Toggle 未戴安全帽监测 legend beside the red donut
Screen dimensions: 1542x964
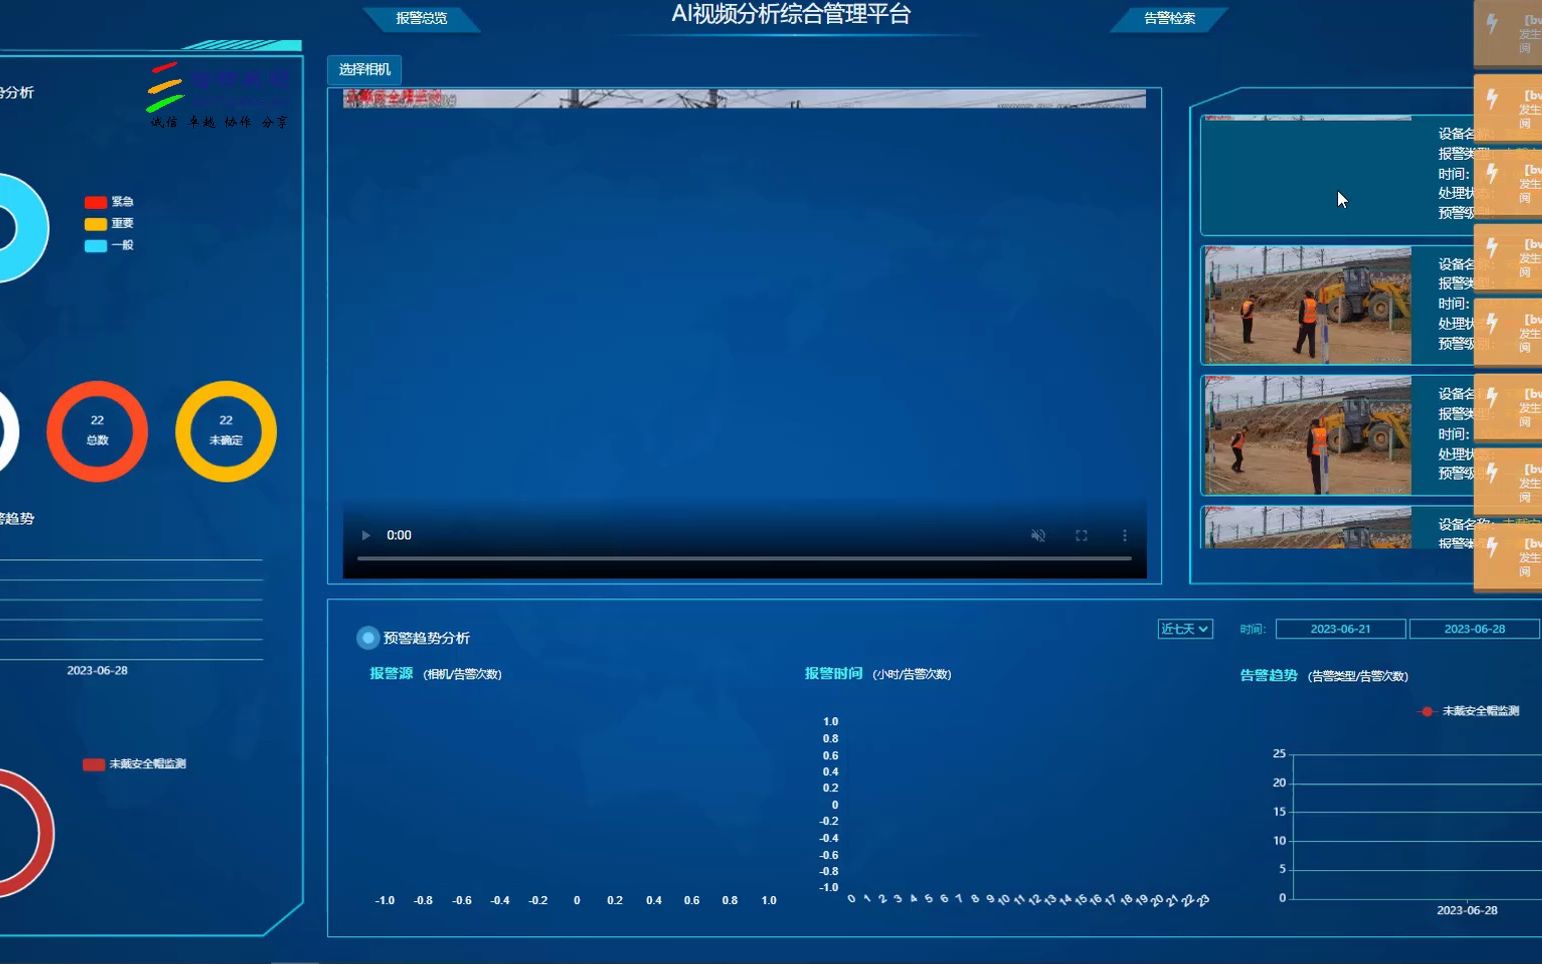coord(135,764)
